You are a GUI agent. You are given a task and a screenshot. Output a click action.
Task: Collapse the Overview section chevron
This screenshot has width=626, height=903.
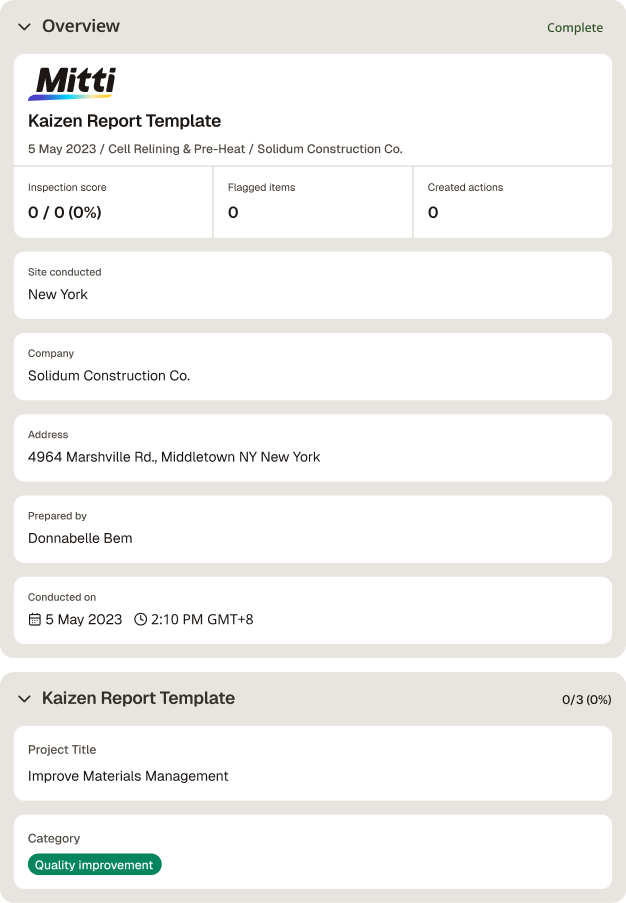pyautogui.click(x=24, y=26)
